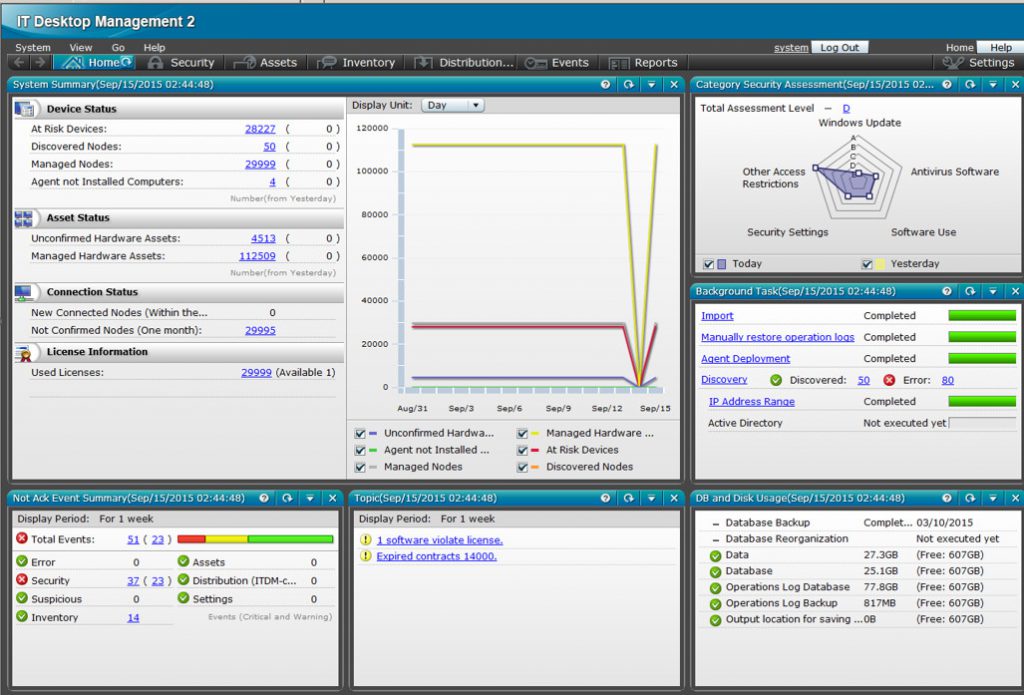Click the Help button in top right
Image resolution: width=1024 pixels, height=695 pixels.
tap(1000, 47)
